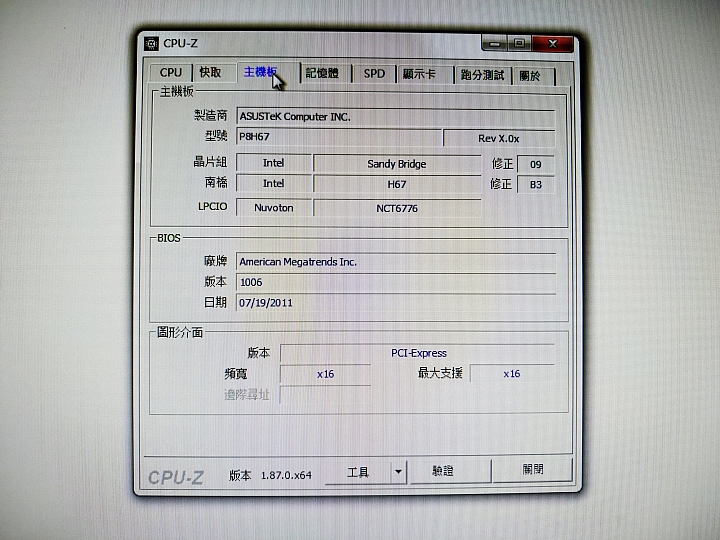Click the 關閉 button
720x540 pixels.
pos(533,469)
